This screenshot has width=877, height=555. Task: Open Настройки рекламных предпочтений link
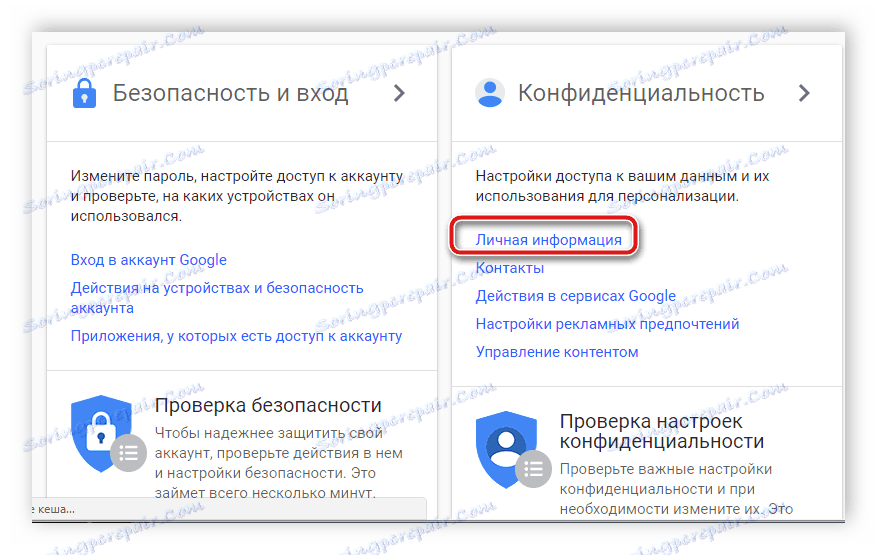click(607, 324)
